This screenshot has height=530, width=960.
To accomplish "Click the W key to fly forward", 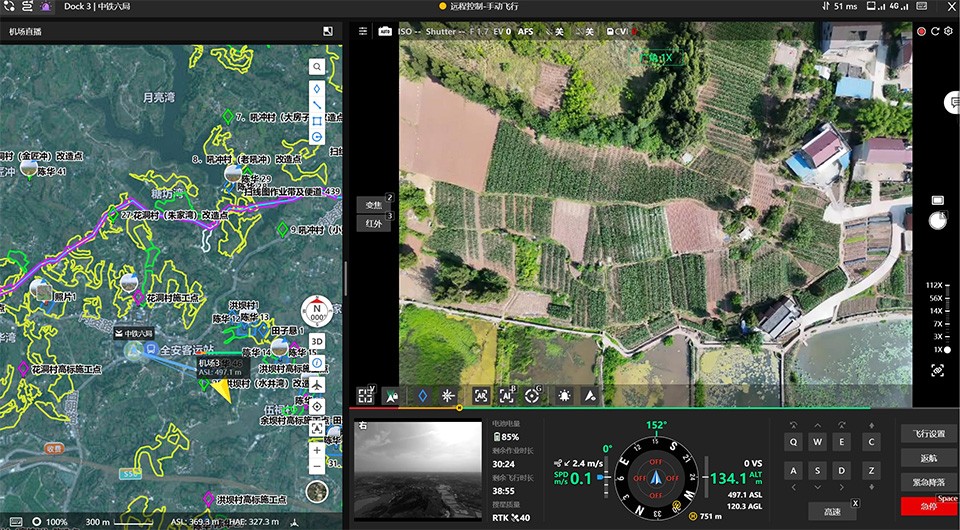I will [x=817, y=442].
